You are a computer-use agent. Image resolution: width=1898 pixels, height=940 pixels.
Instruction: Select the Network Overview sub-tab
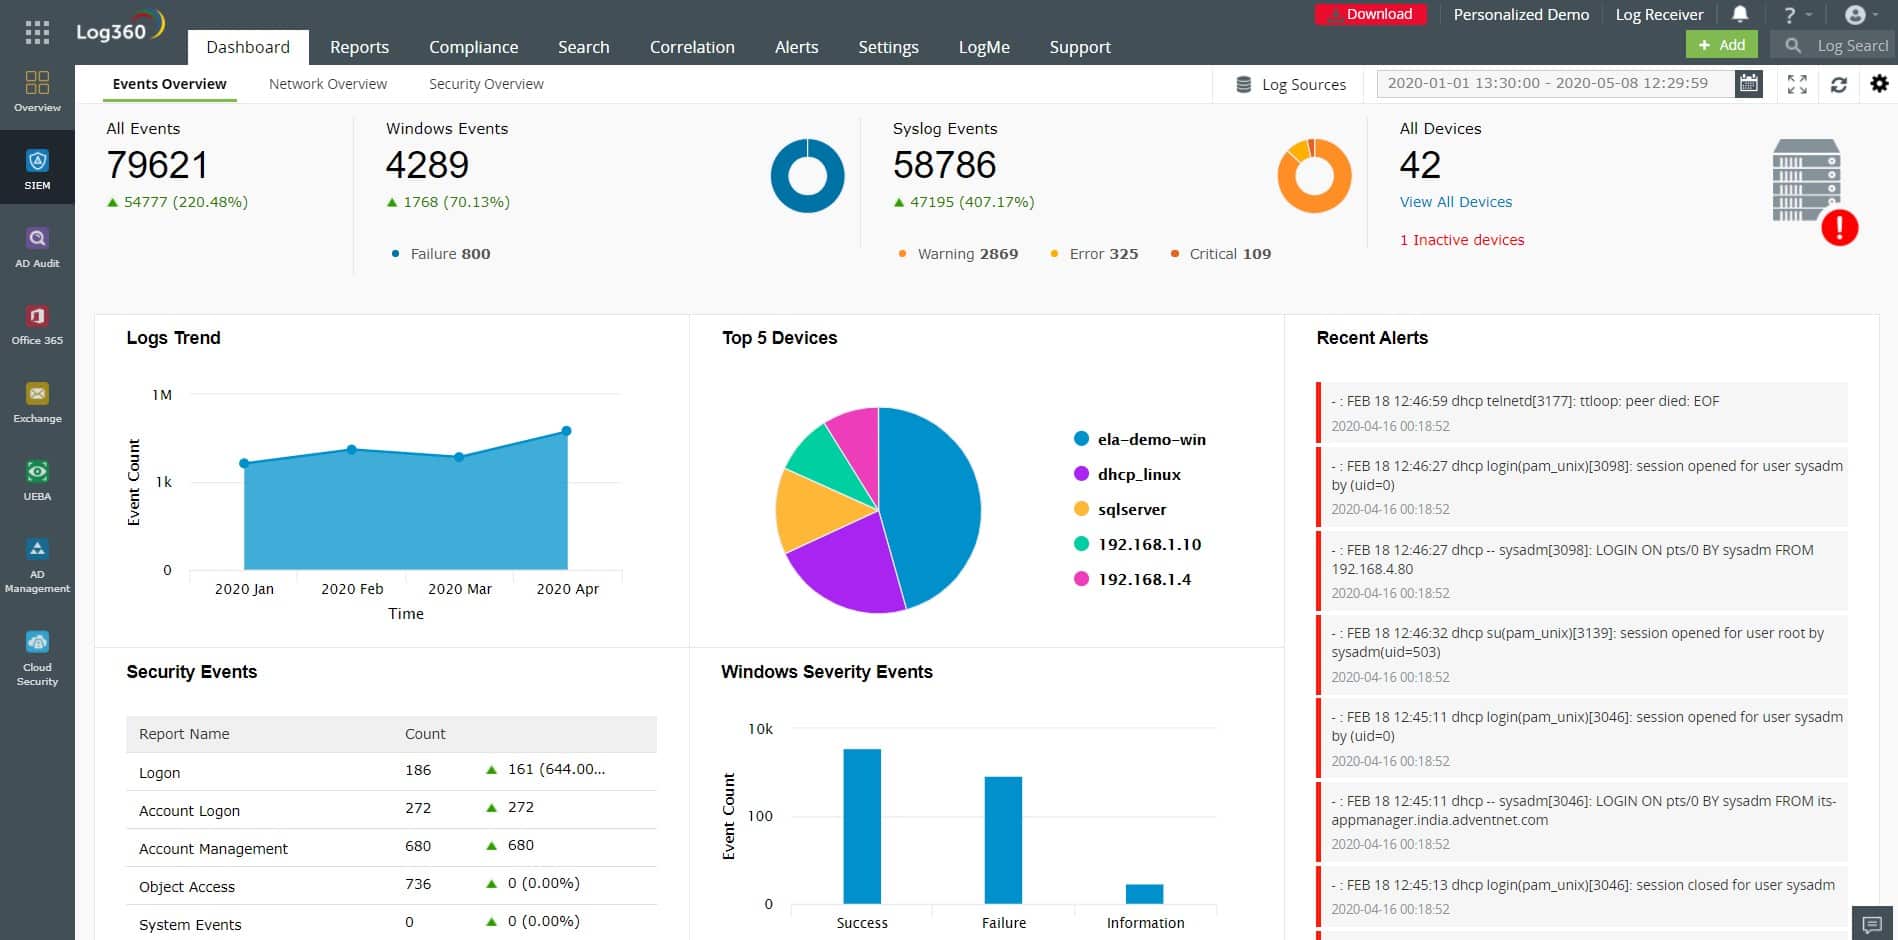click(328, 84)
